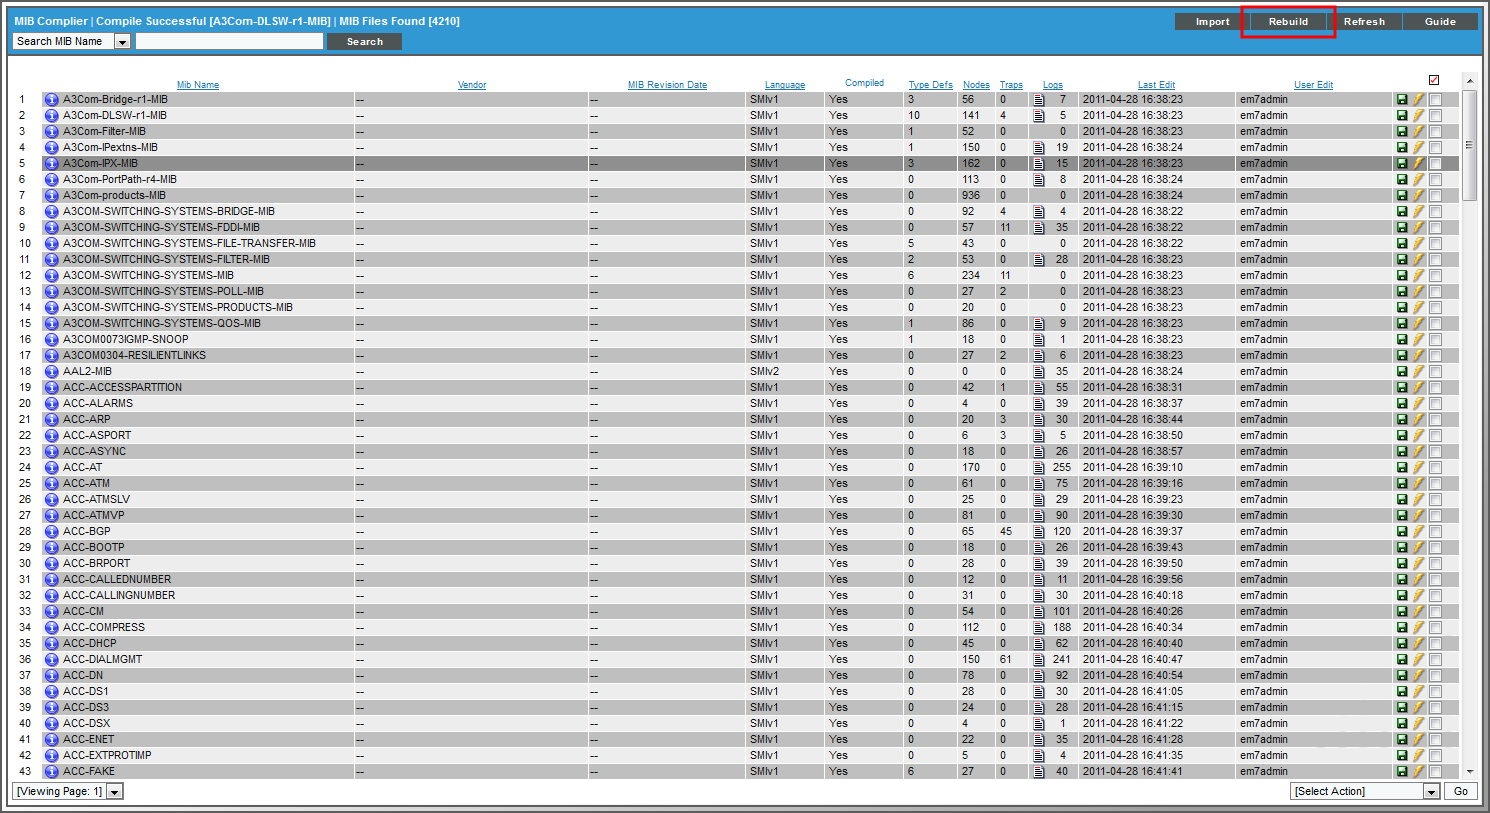1490x813 pixels.
Task: Expand the Select Action dropdown
Action: (1432, 791)
